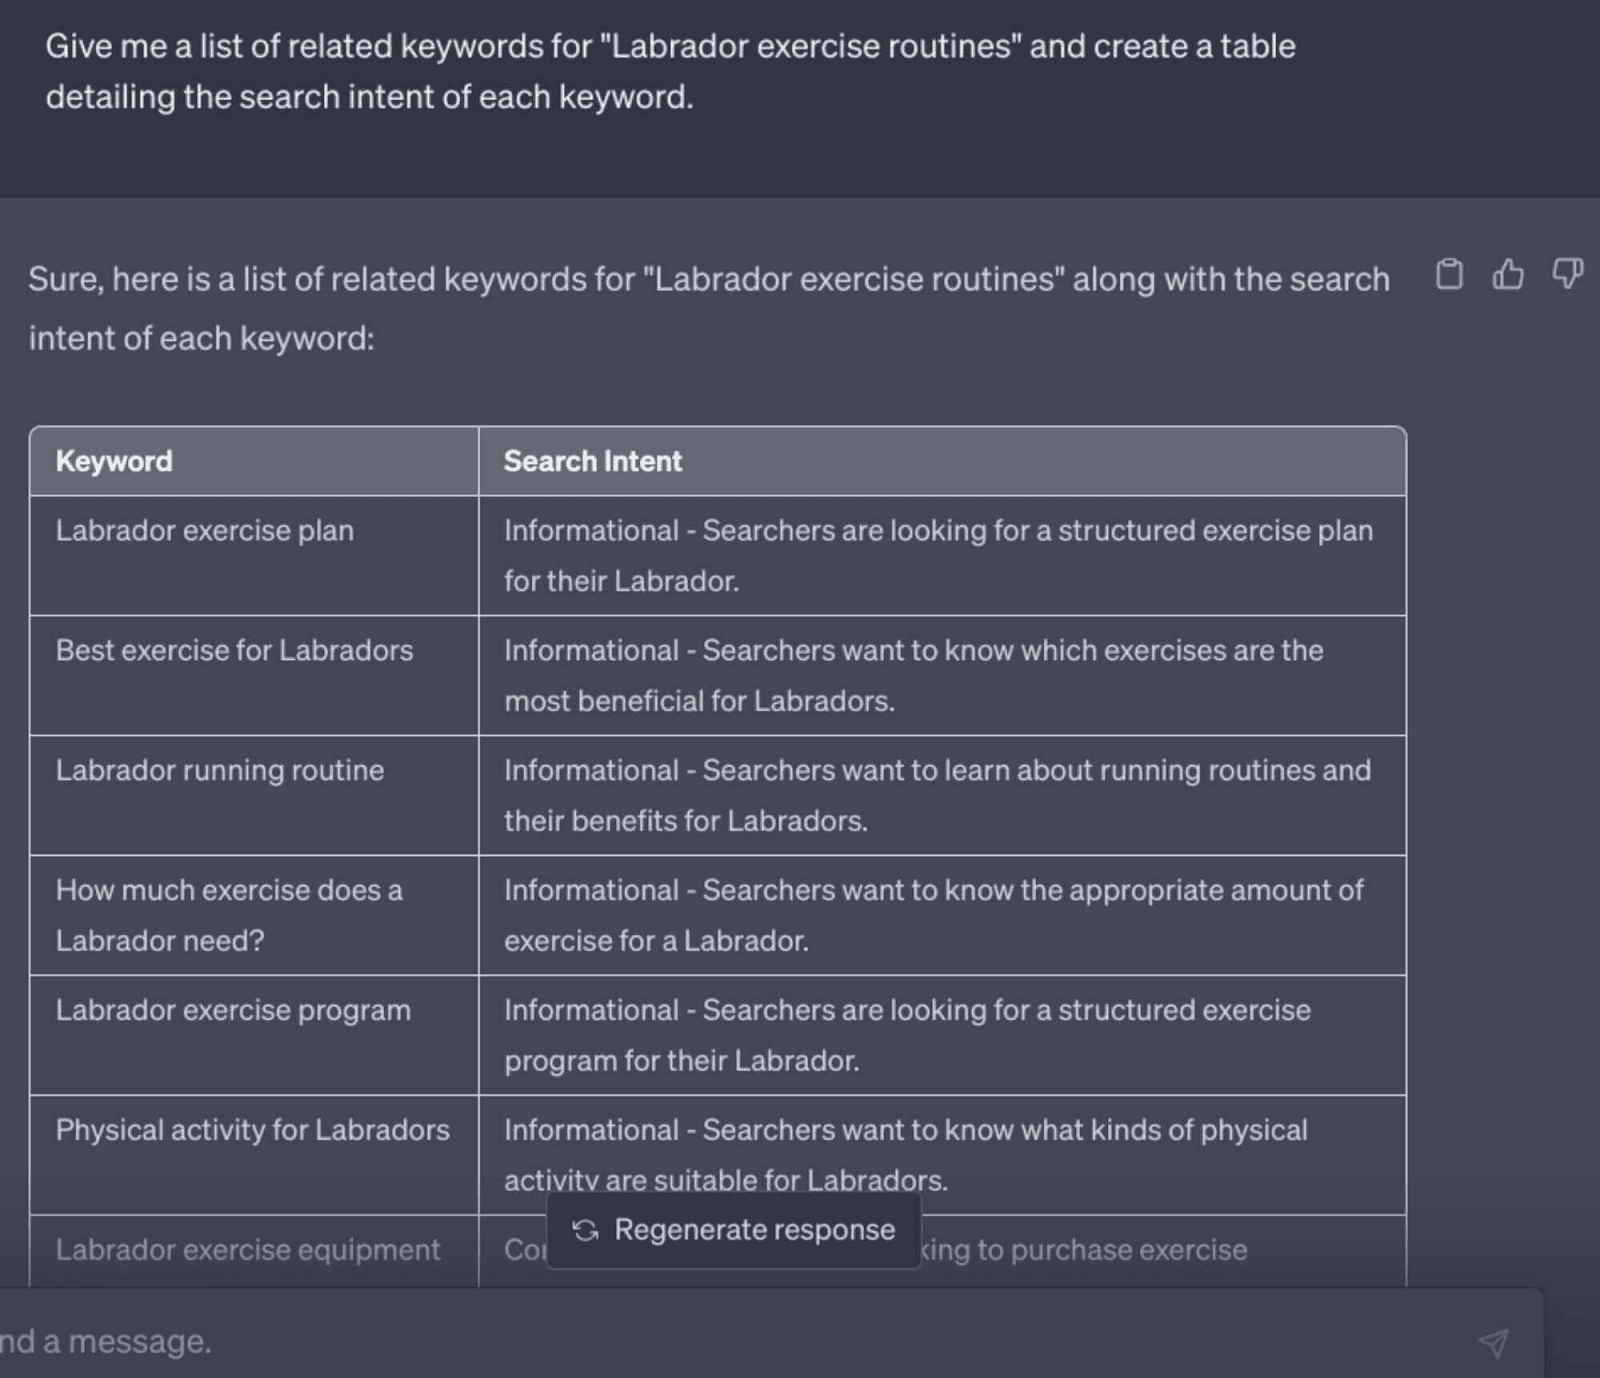
Task: Click the "Best exercise for Labradors" cell
Action: (234, 651)
